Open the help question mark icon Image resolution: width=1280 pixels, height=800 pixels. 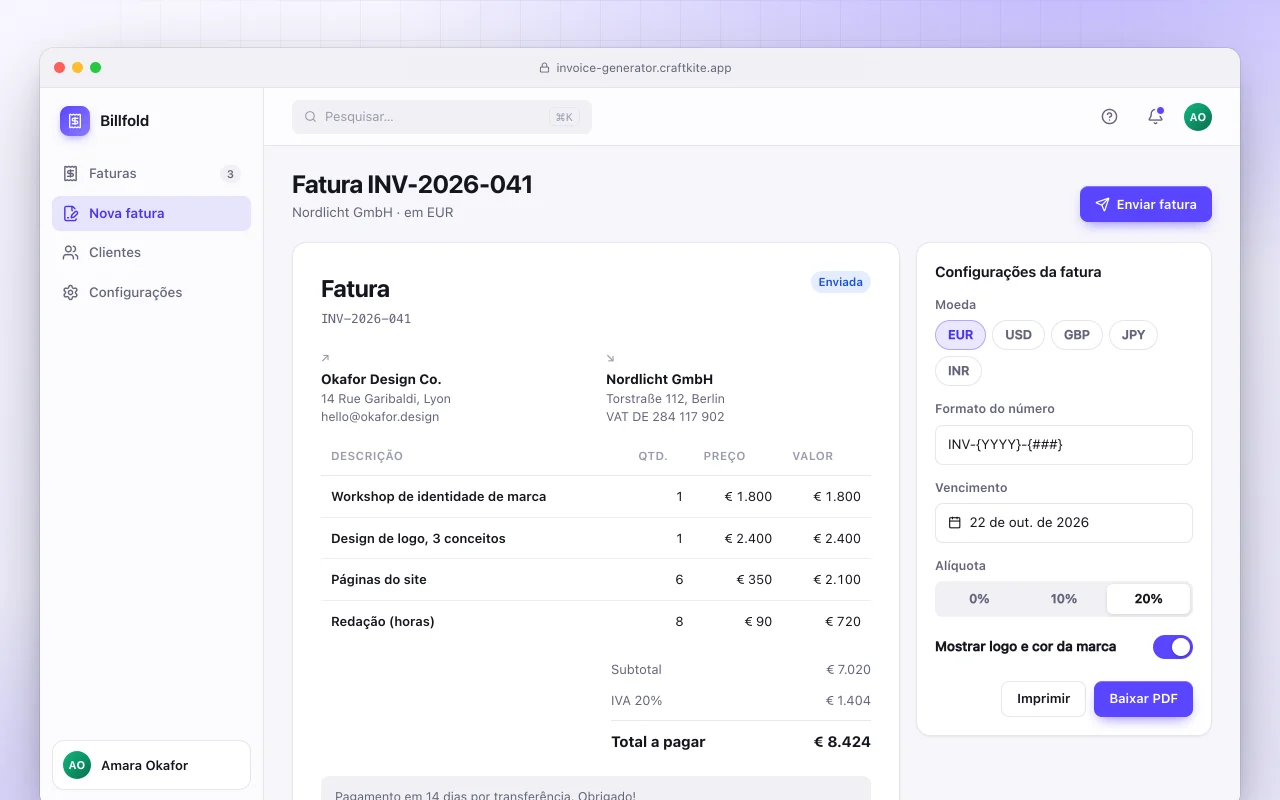(1109, 117)
